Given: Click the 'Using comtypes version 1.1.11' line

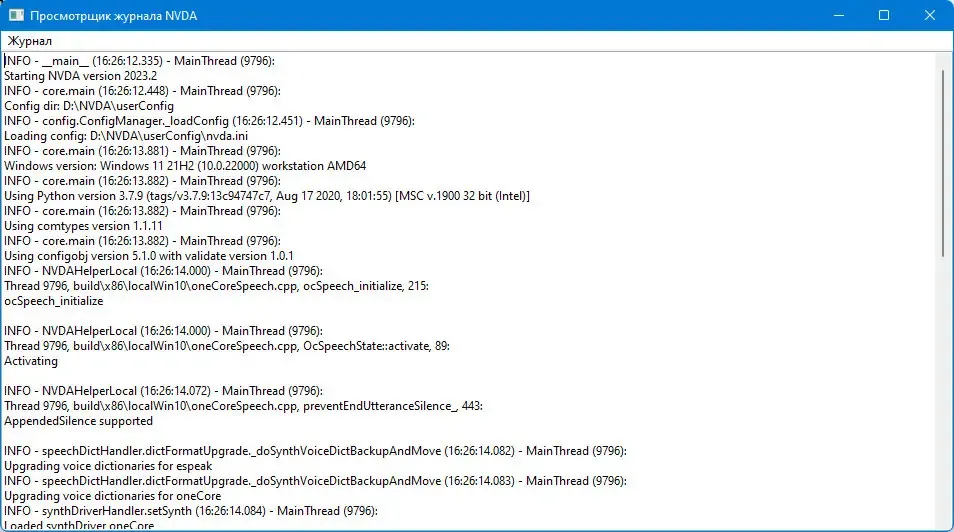Looking at the screenshot, I should point(83,226).
